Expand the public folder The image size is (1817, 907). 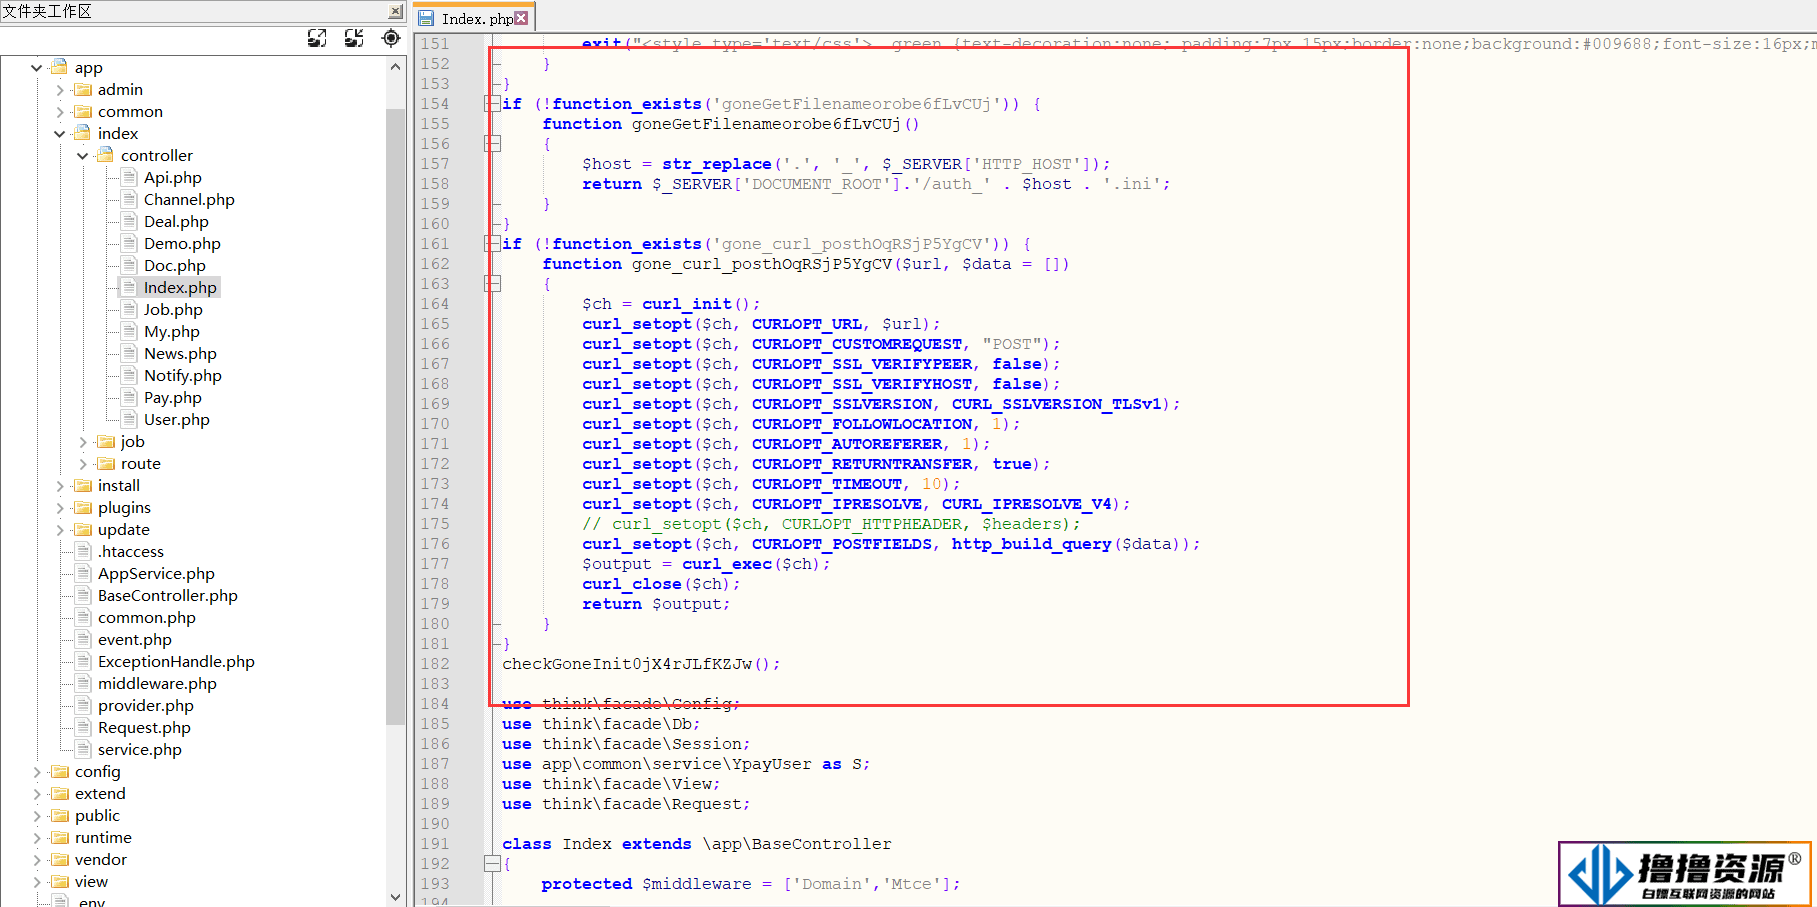[37, 816]
